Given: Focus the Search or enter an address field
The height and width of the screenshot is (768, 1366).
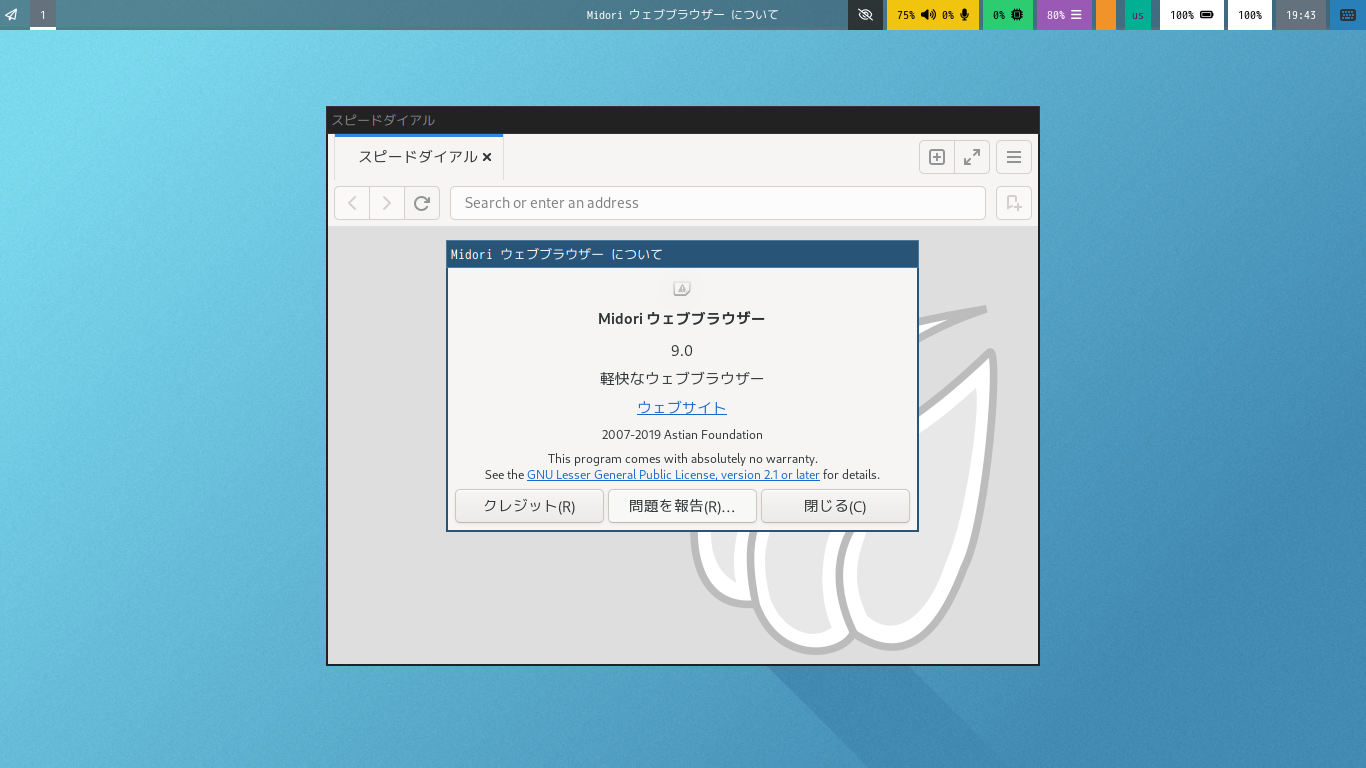Looking at the screenshot, I should click(x=718, y=203).
